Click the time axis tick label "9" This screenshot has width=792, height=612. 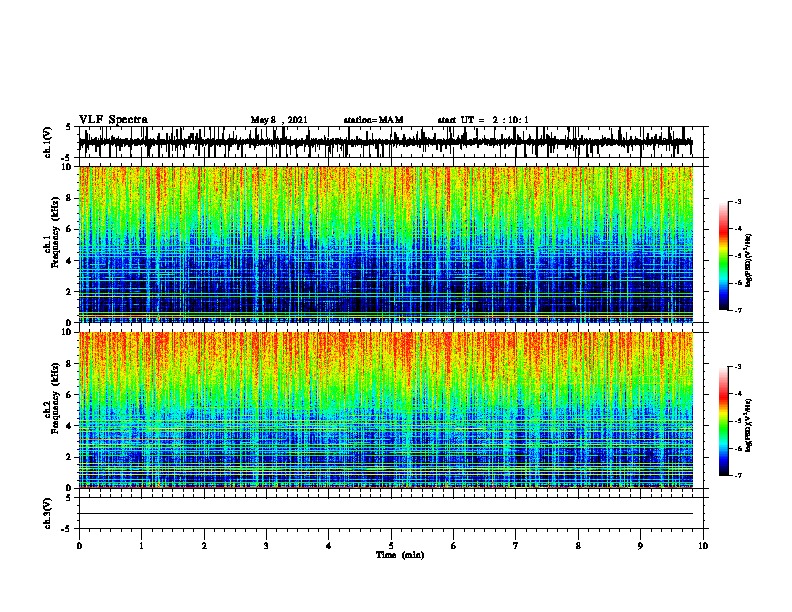click(640, 546)
